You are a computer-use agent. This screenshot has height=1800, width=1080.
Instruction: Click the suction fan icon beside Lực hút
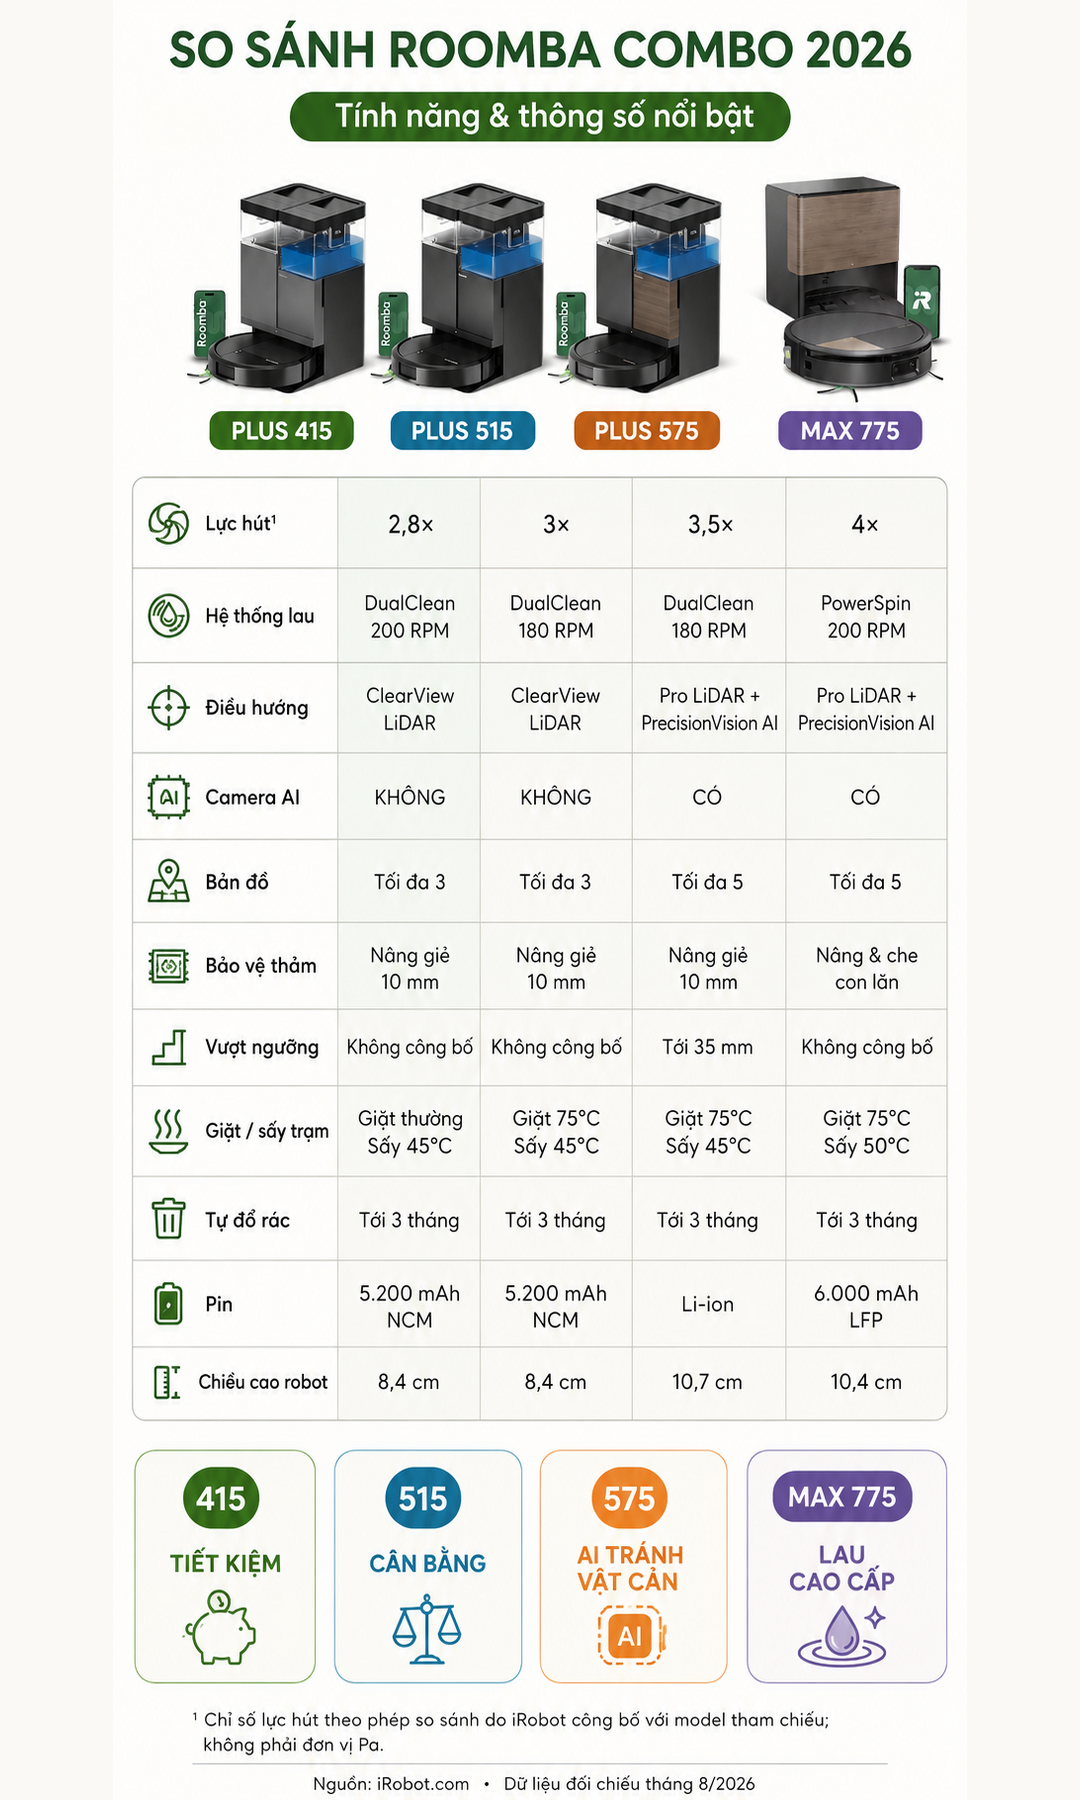[x=168, y=523]
